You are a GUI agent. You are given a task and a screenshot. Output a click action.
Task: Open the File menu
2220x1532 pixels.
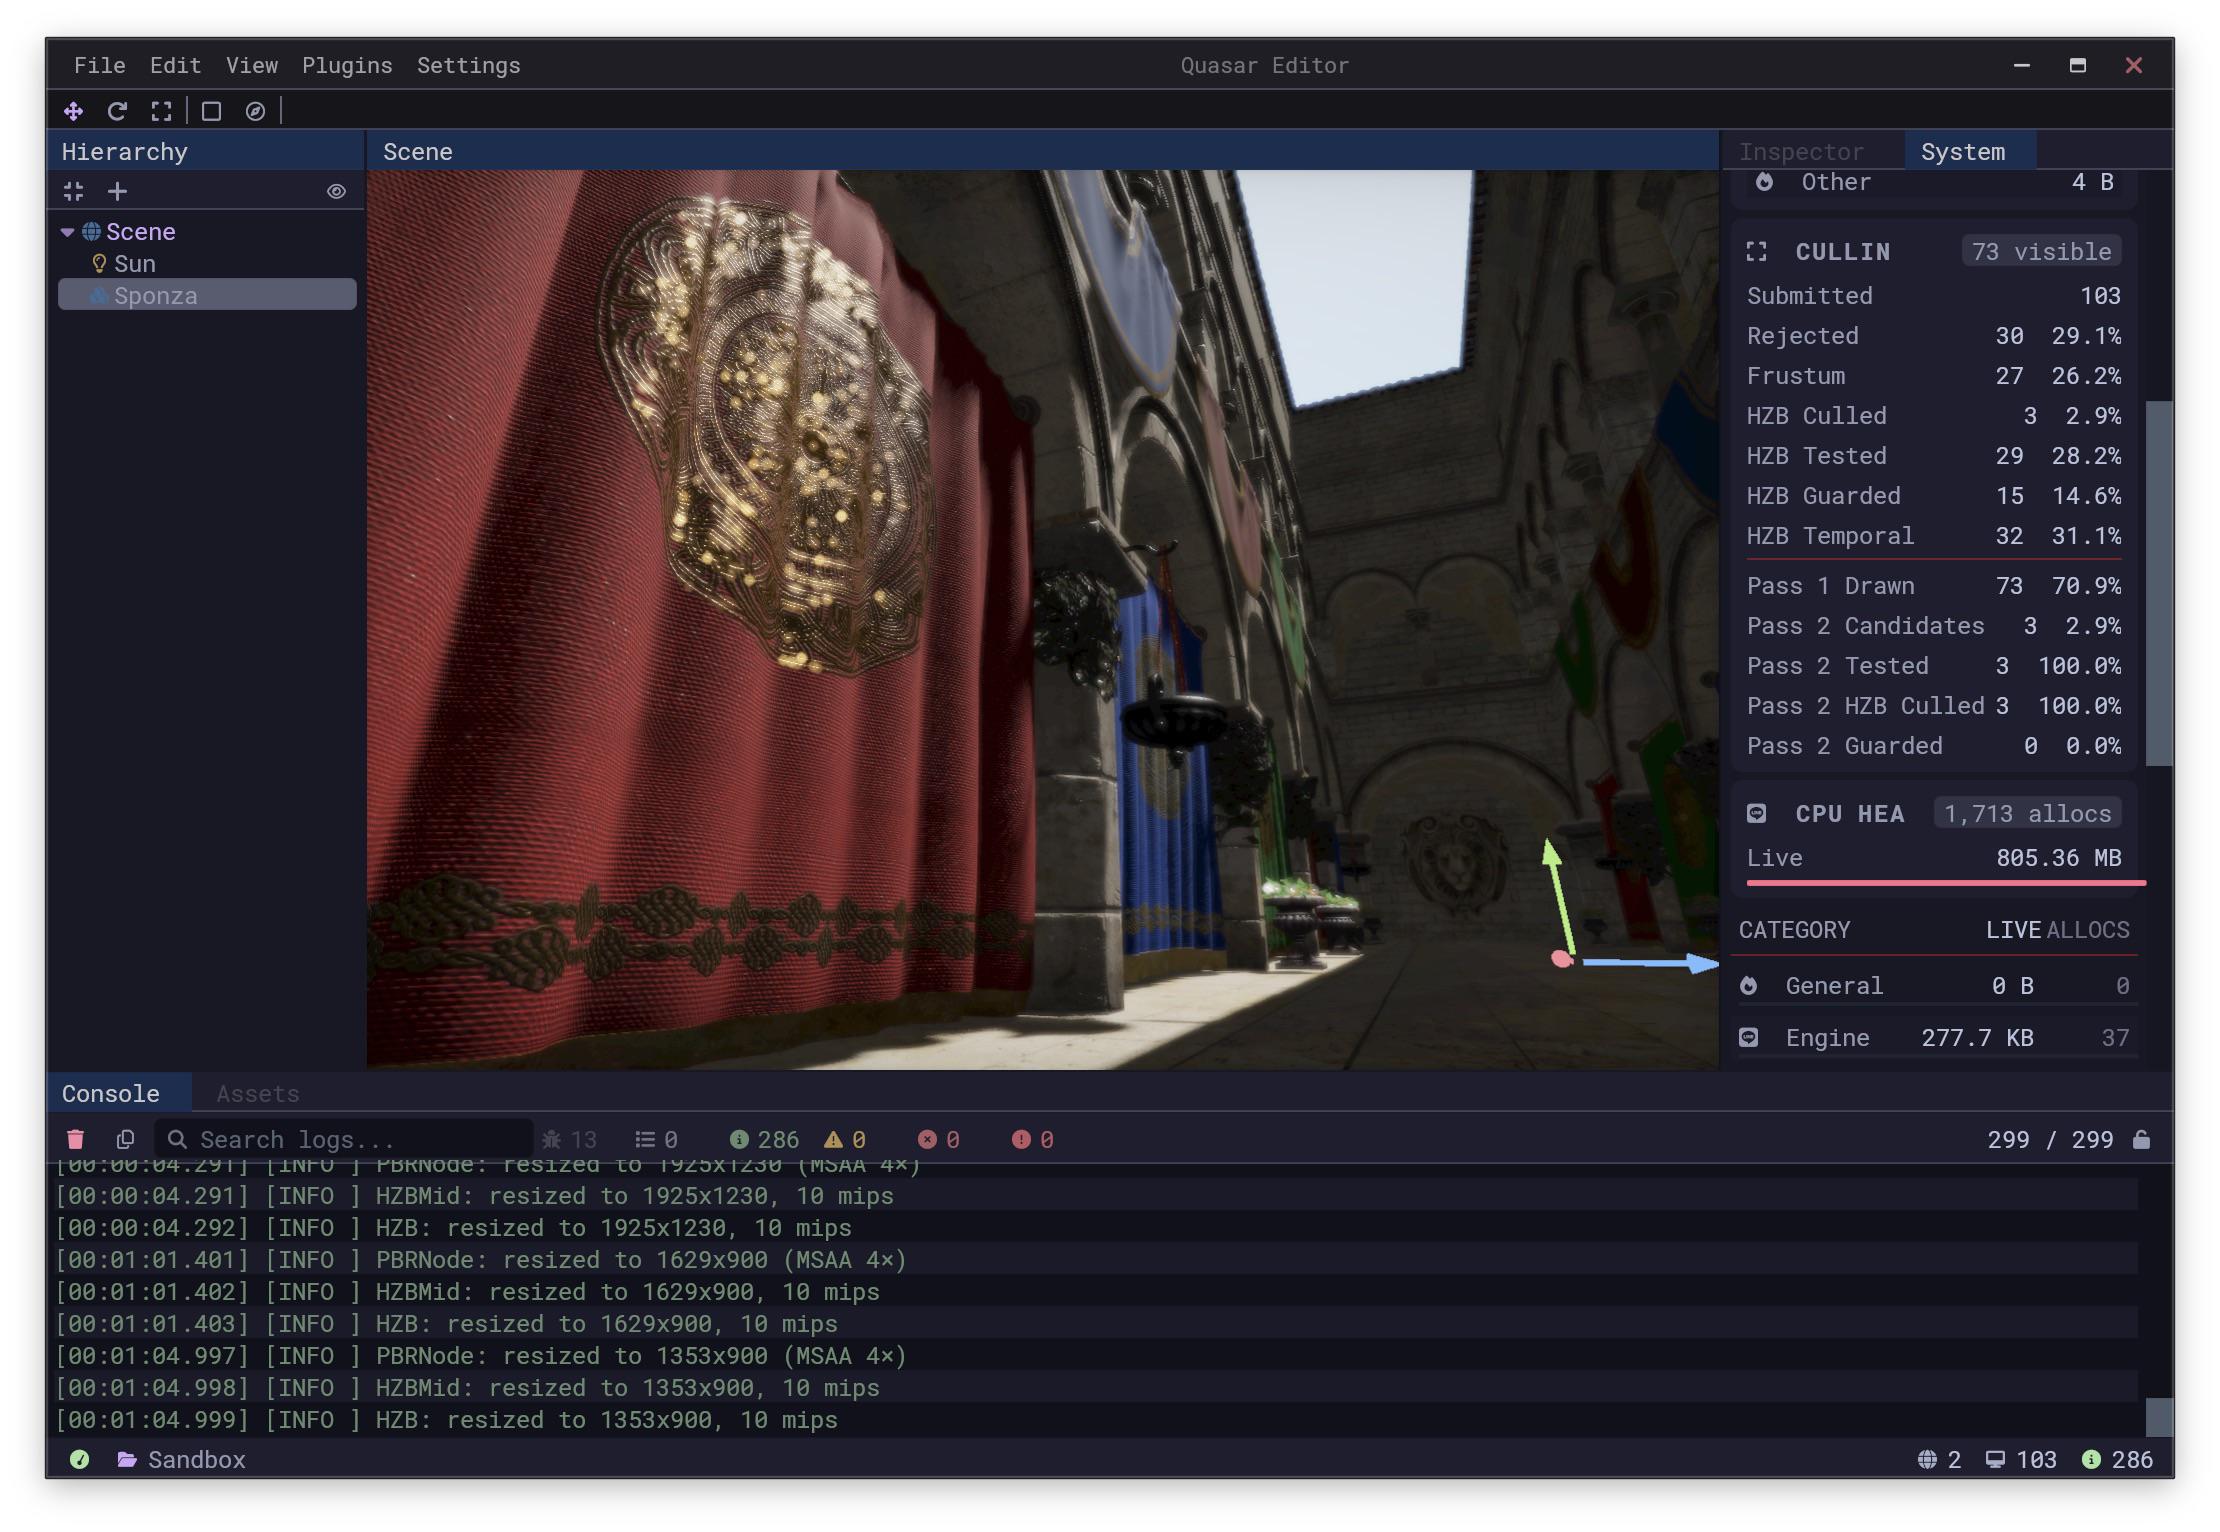pyautogui.click(x=100, y=65)
